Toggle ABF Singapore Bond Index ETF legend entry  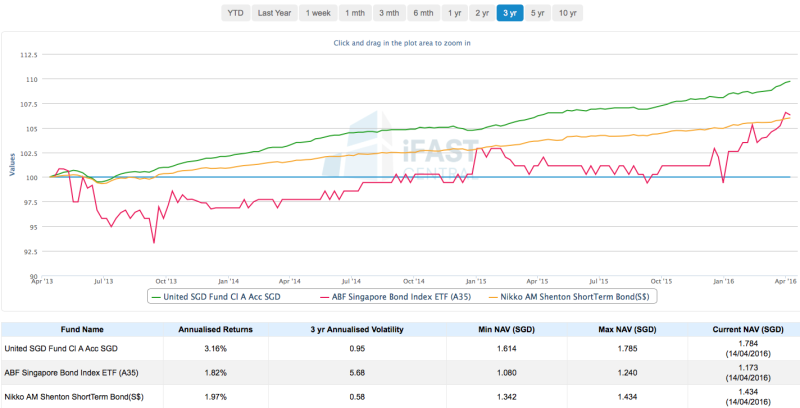click(394, 296)
